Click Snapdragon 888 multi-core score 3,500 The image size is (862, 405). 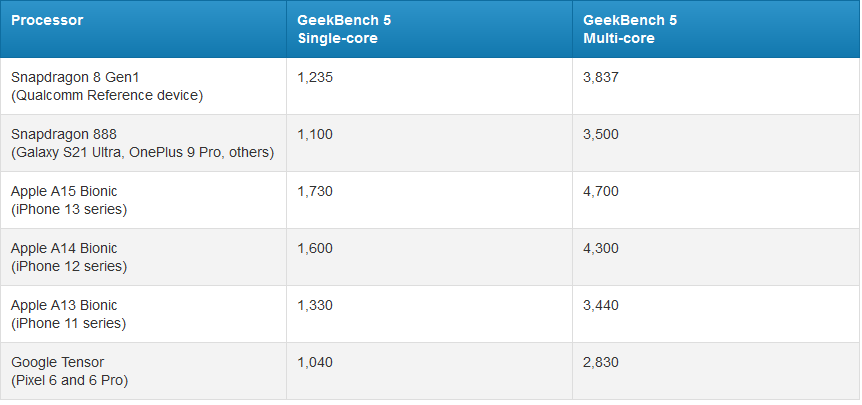pyautogui.click(x=601, y=134)
